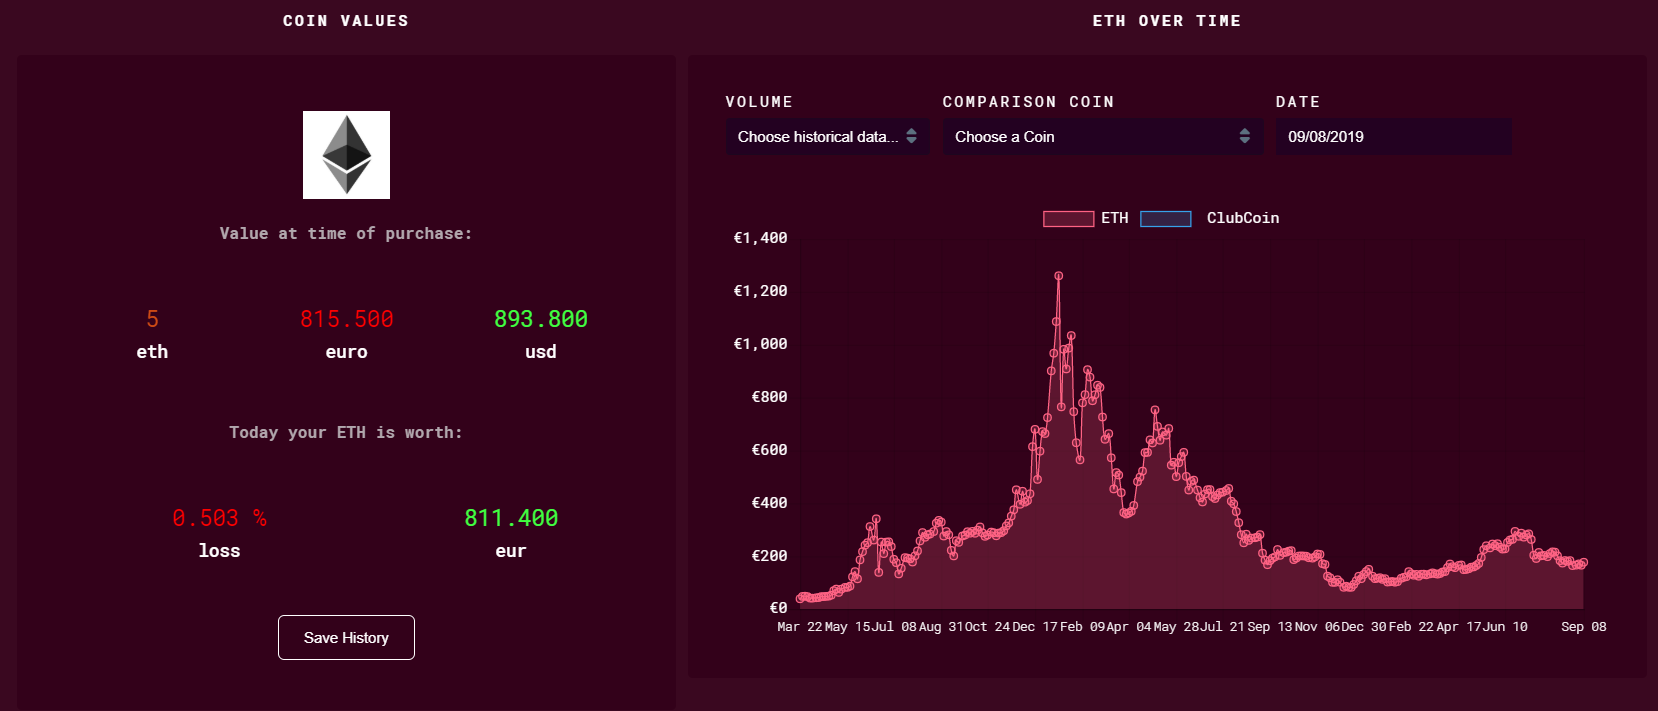The width and height of the screenshot is (1658, 711).
Task: Click the 811.400 eur current worth
Action: [x=511, y=518]
